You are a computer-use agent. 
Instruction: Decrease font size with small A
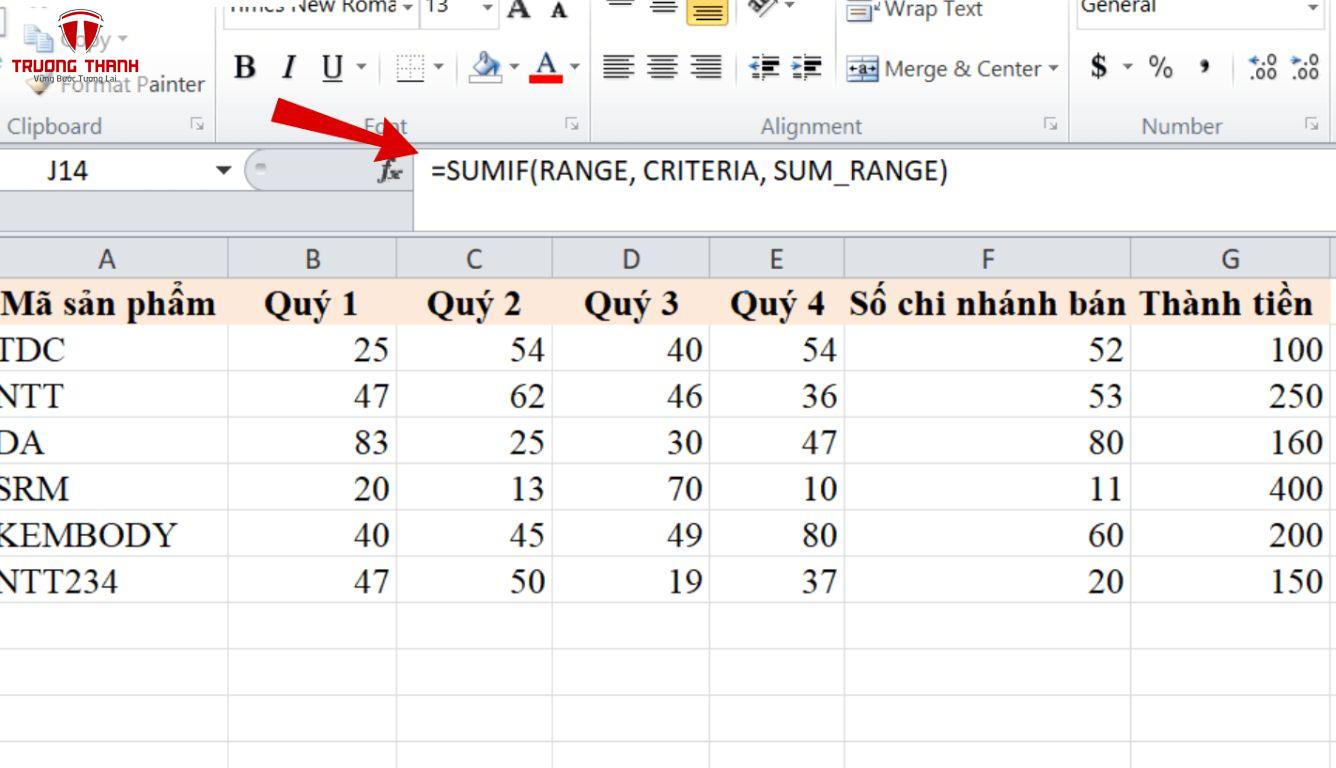click(559, 10)
